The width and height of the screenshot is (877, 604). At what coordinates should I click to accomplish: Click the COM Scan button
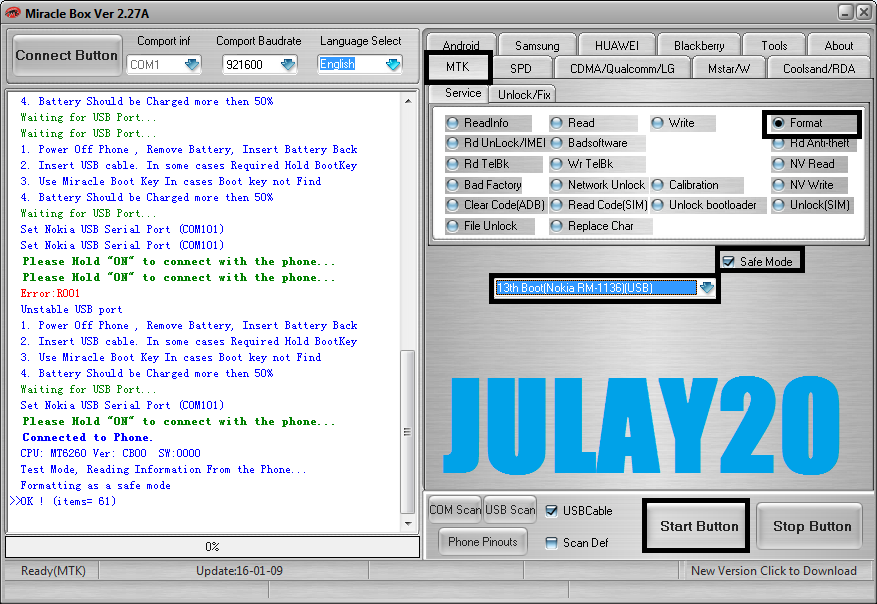coord(455,509)
